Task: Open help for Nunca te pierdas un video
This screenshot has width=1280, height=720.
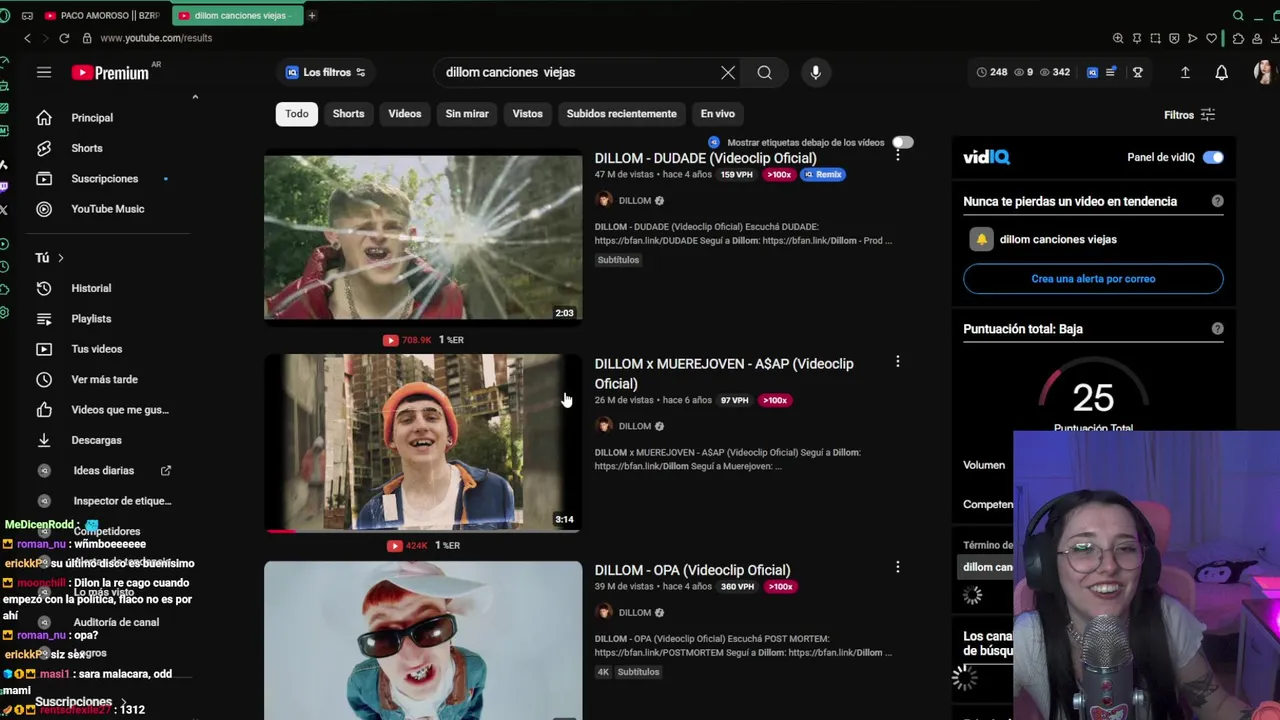Action: pyautogui.click(x=1217, y=201)
